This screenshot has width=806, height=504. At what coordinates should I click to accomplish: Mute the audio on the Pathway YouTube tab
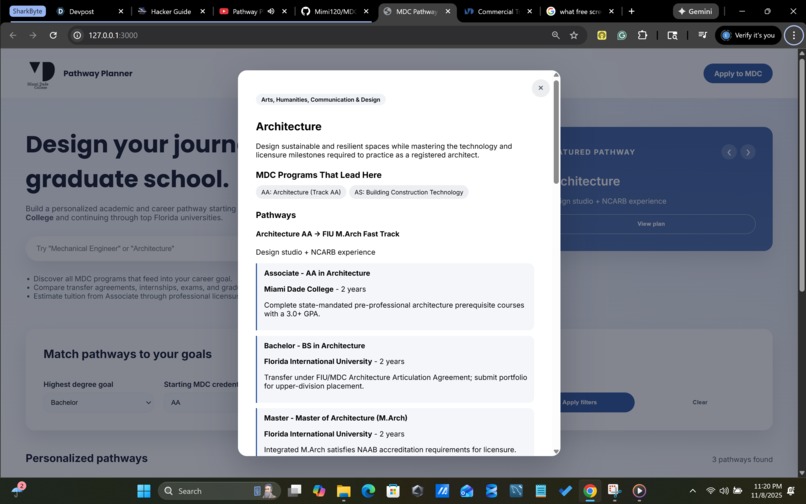click(x=271, y=11)
